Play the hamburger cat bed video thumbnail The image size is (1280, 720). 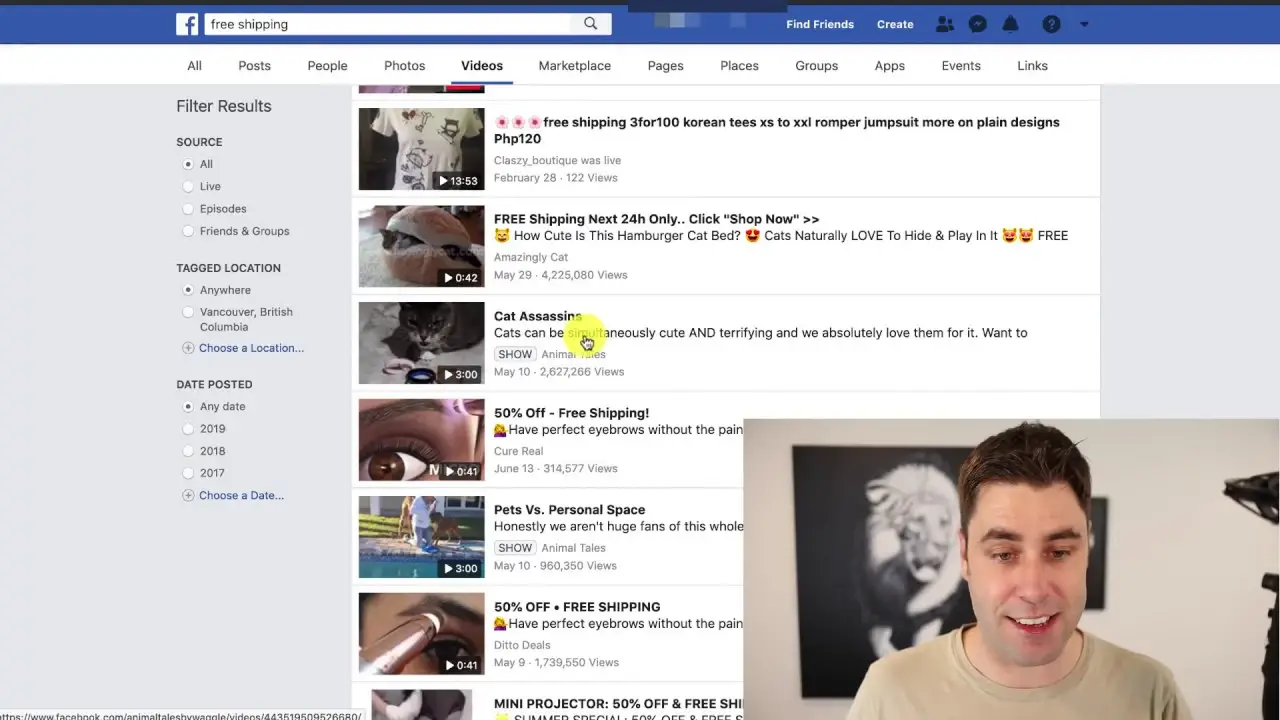421,246
